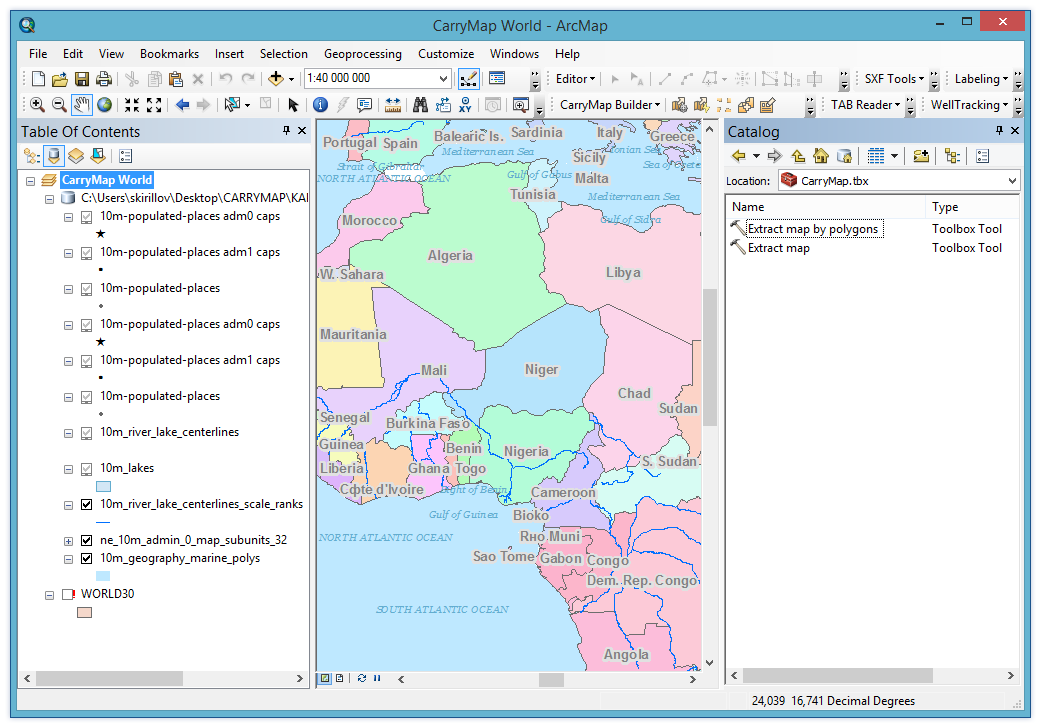
Task: Click the 10m_lakes layer color swatch
Action: pyautogui.click(x=104, y=486)
